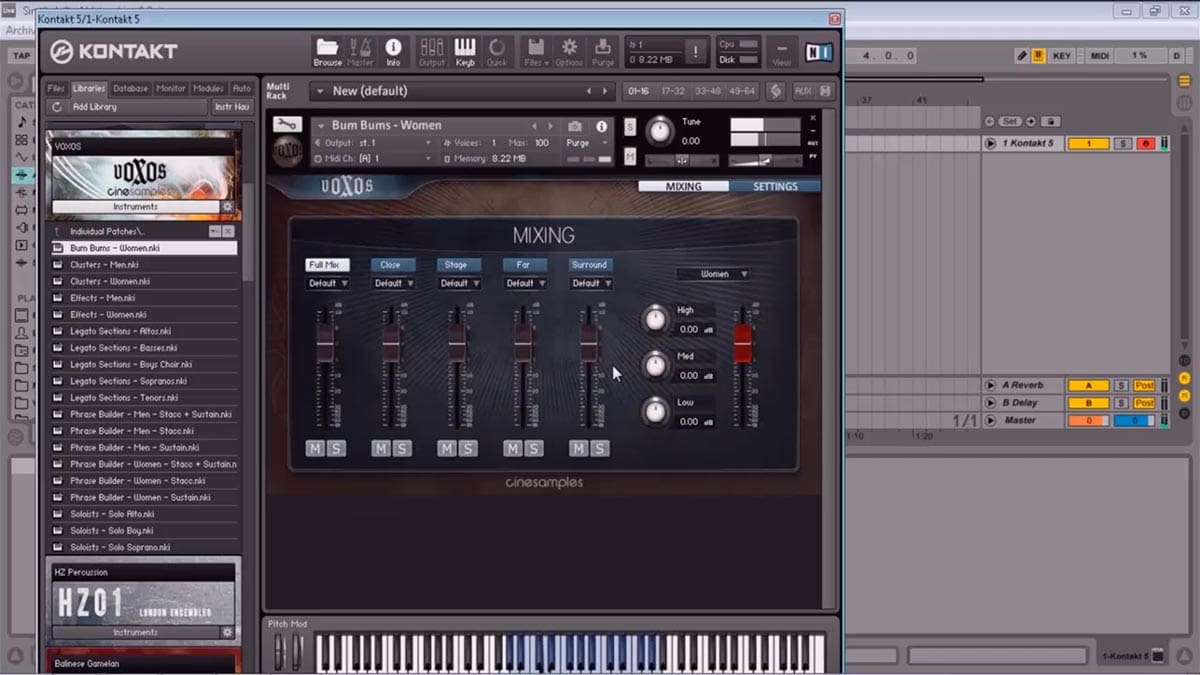The width and height of the screenshot is (1200, 675).
Task: Open Close Default output dropdown
Action: [394, 283]
